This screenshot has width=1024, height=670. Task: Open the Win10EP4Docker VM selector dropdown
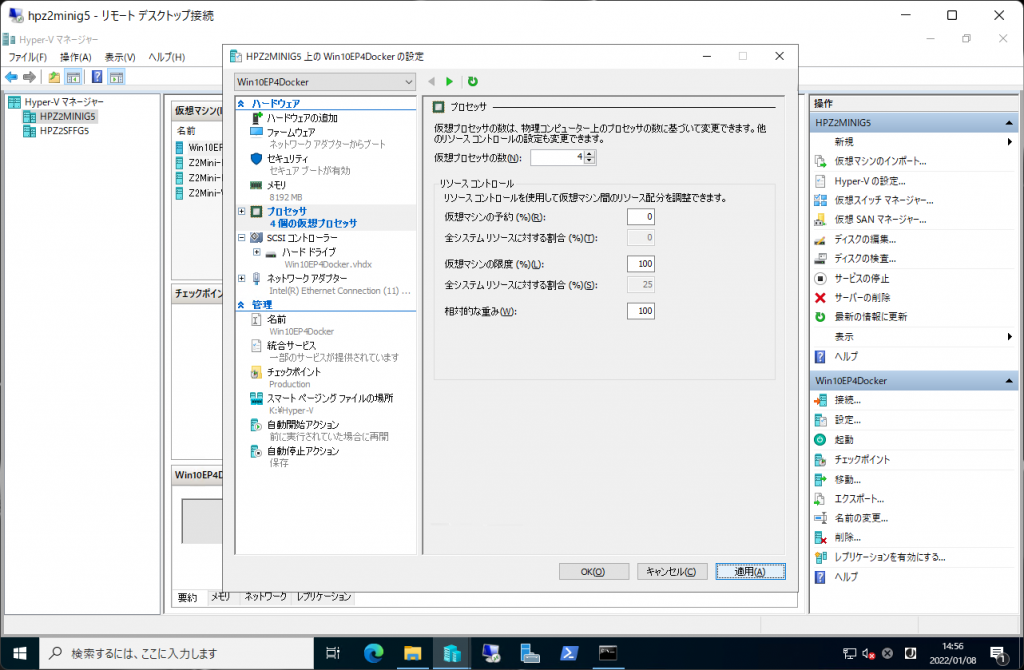pyautogui.click(x=325, y=82)
